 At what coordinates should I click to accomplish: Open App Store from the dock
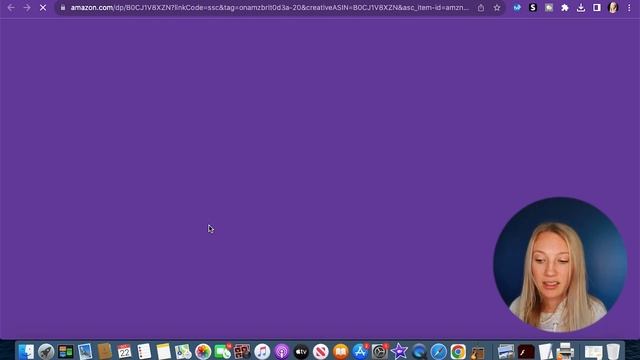click(x=360, y=351)
